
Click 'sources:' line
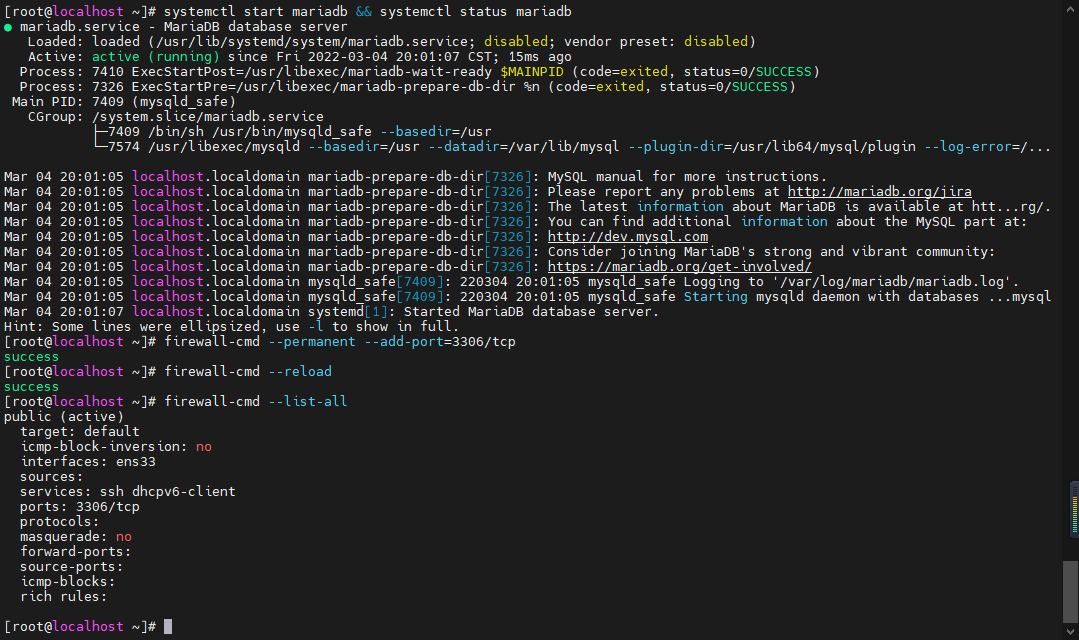(52, 477)
